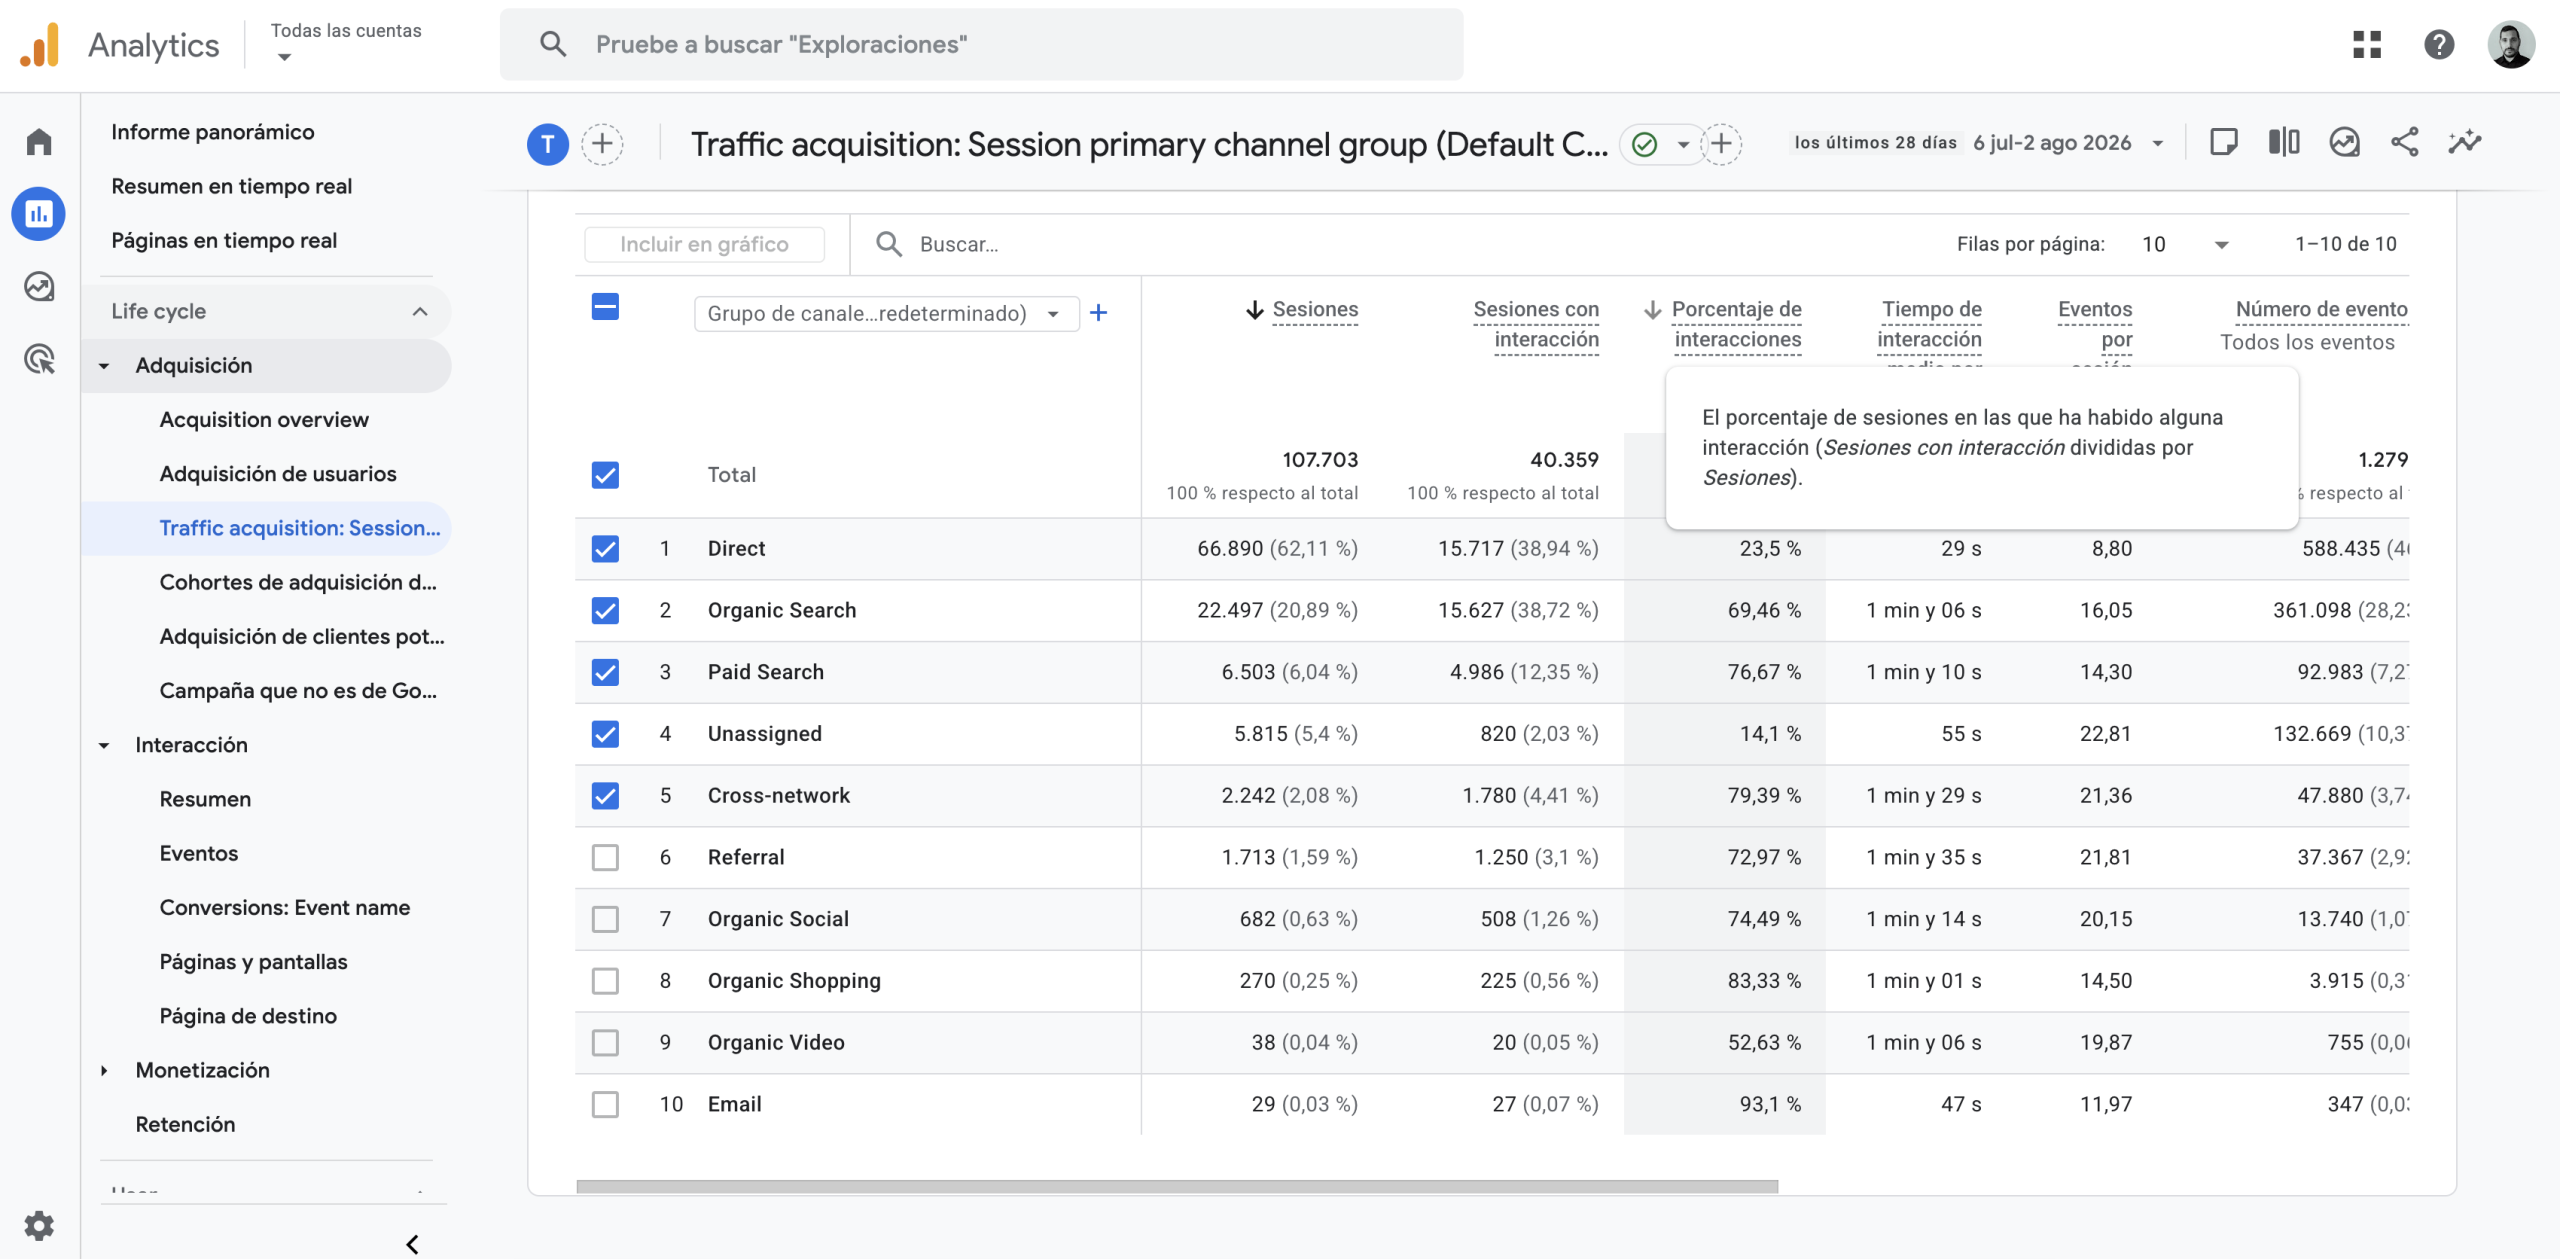Open Conversions: Event name report
The image size is (2560, 1259).
point(285,908)
